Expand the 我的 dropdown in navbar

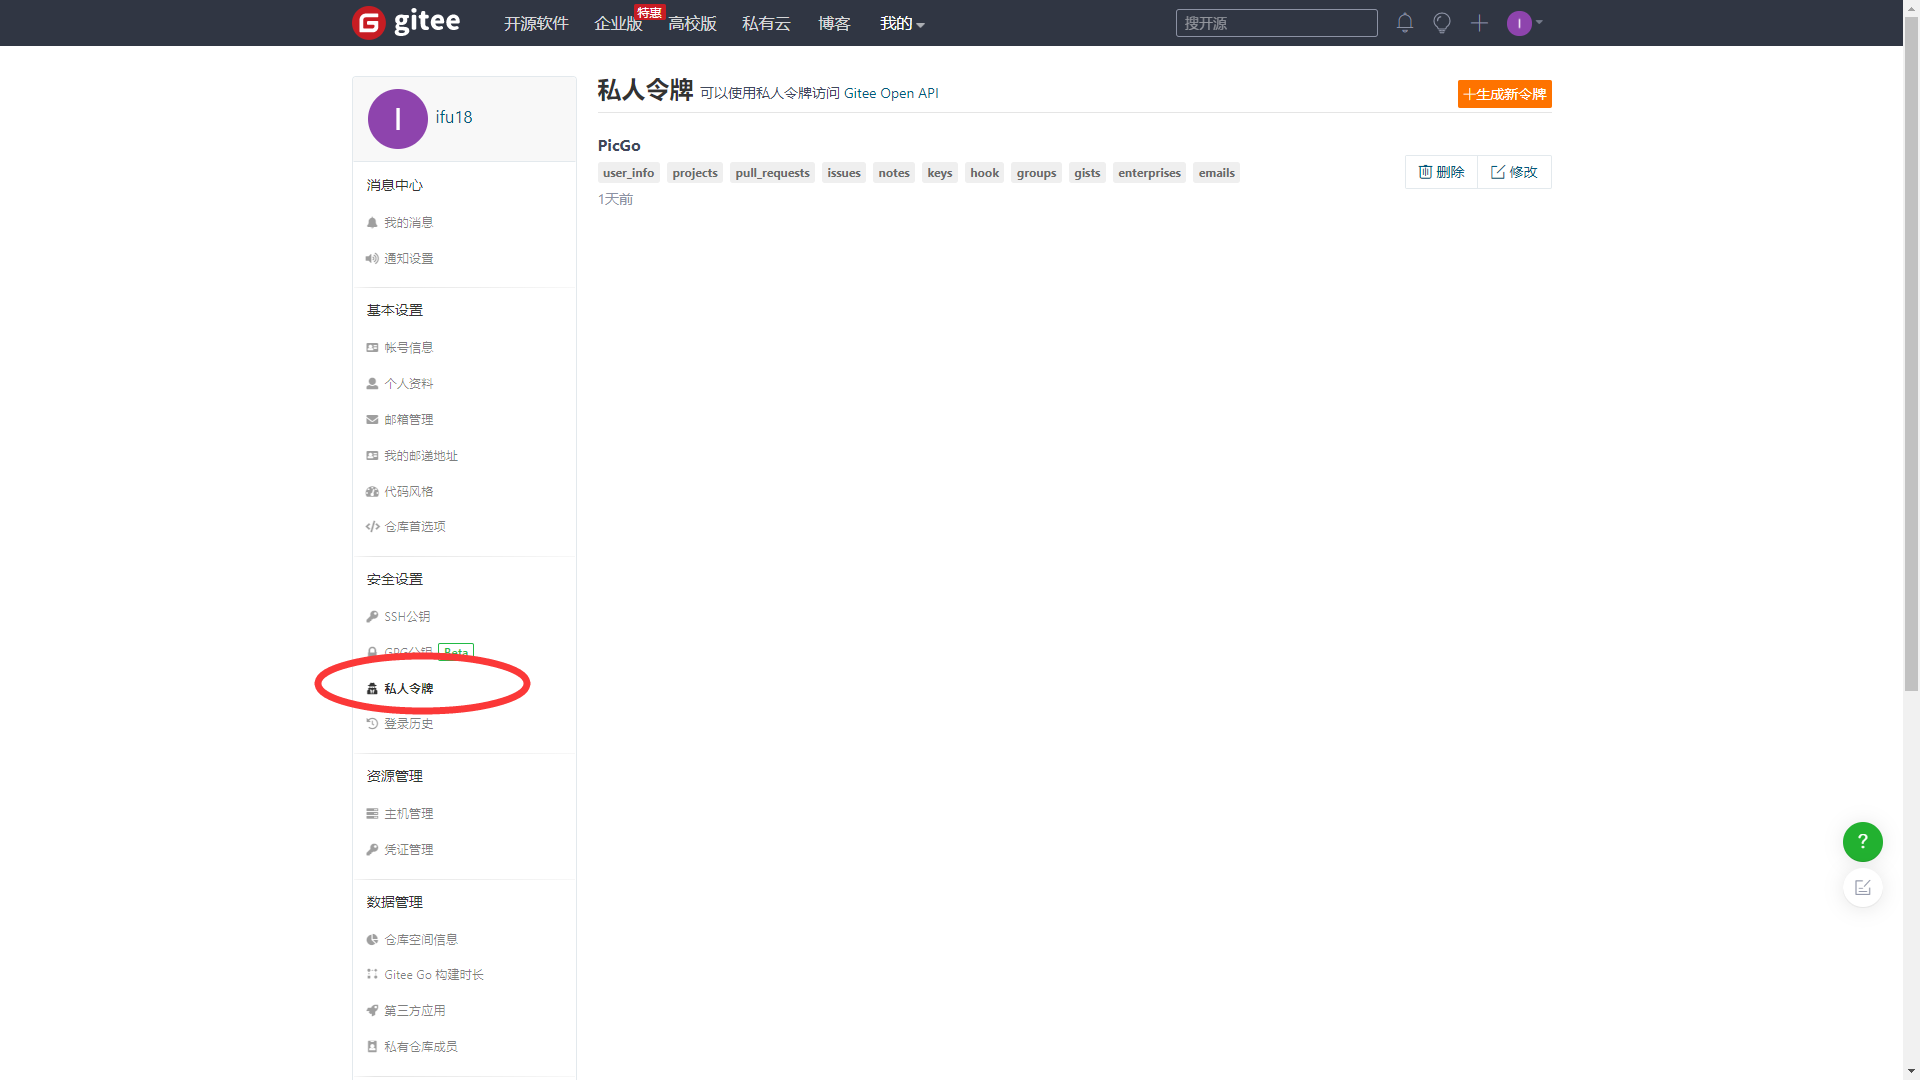901,23
